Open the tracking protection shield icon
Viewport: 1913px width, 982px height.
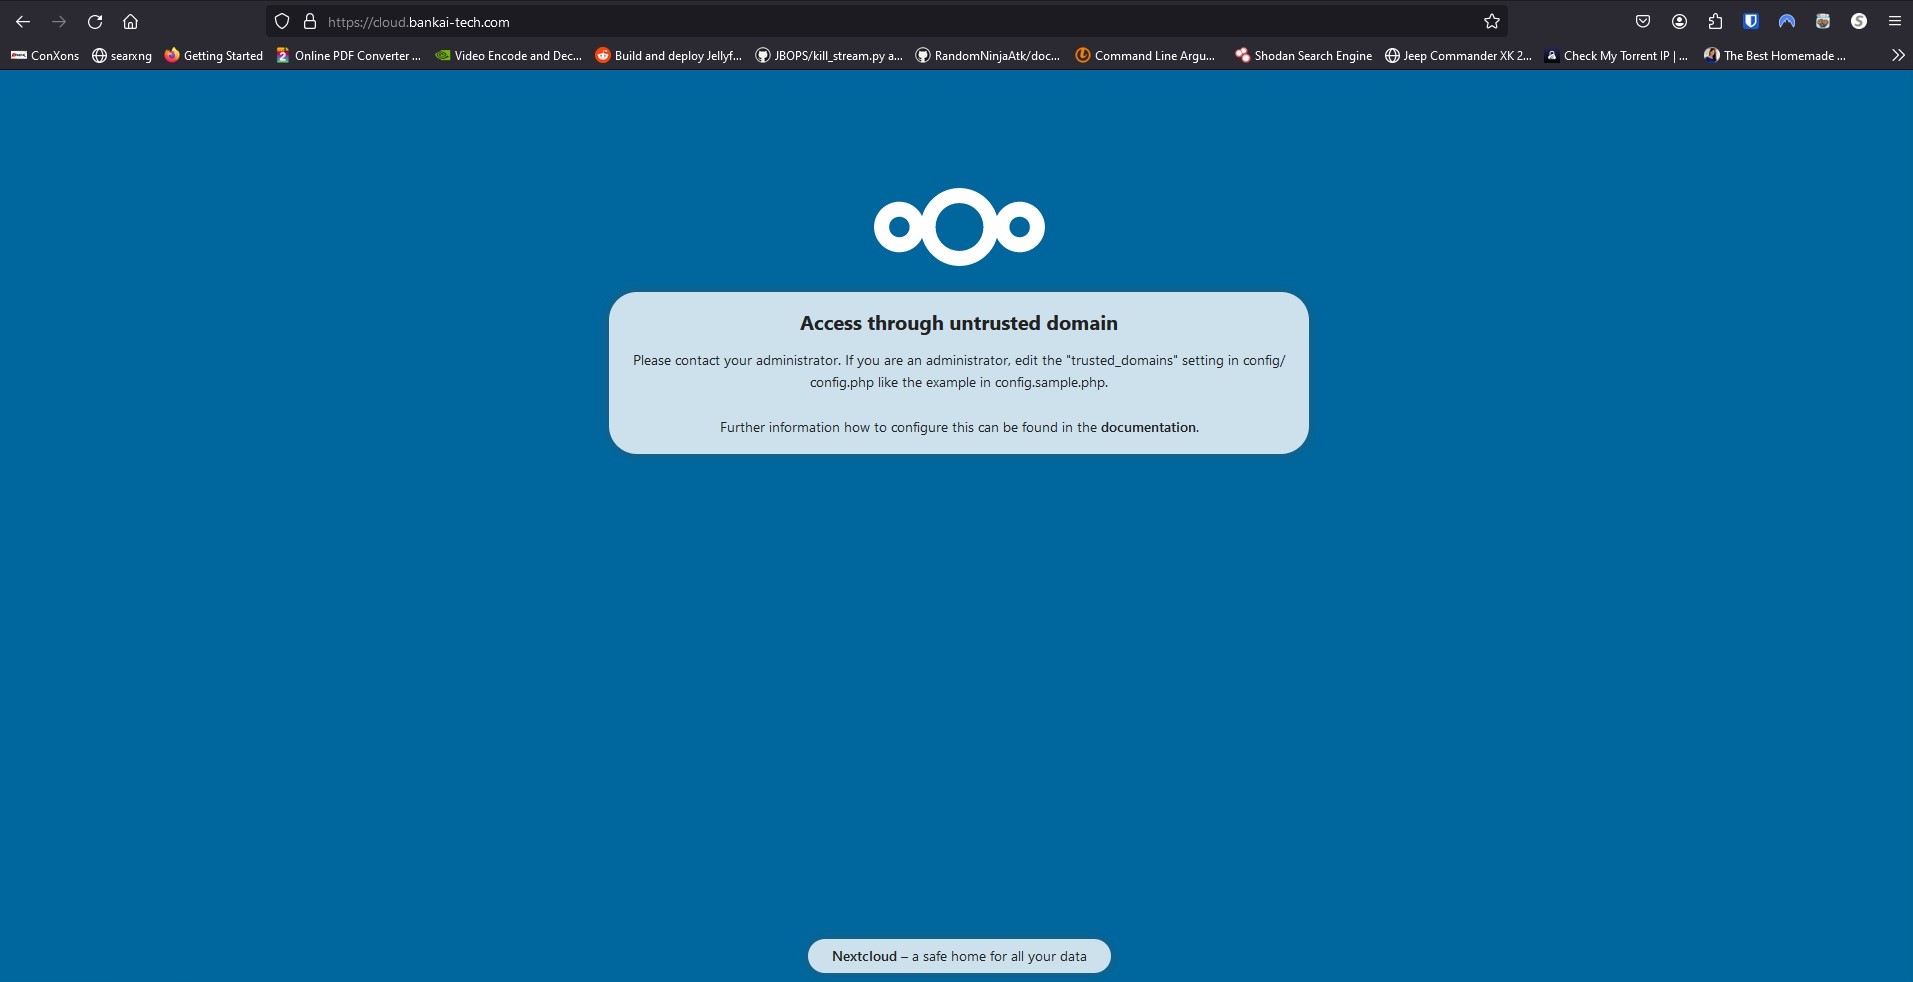(282, 21)
